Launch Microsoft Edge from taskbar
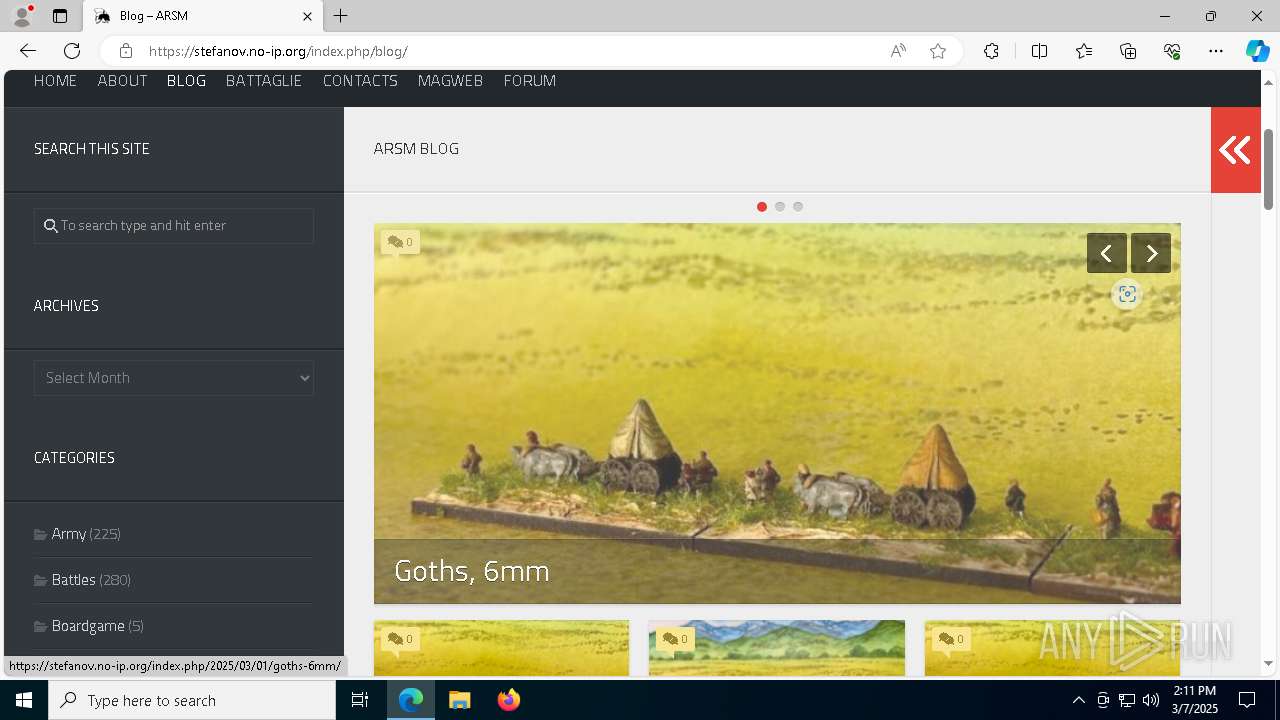 click(x=411, y=700)
